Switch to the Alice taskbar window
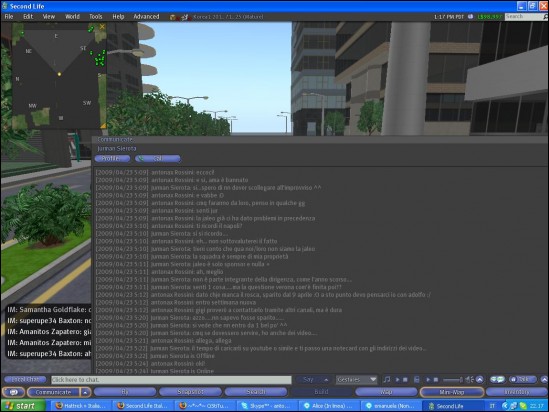This screenshot has height=412, width=549. 328,406
